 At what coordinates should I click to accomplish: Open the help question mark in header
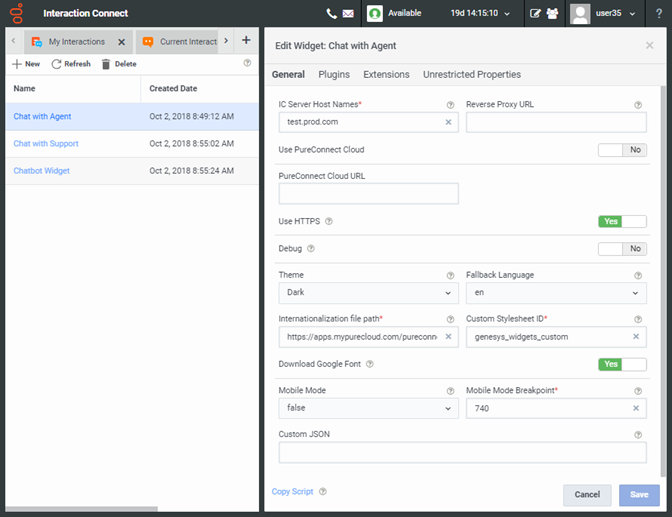point(658,14)
